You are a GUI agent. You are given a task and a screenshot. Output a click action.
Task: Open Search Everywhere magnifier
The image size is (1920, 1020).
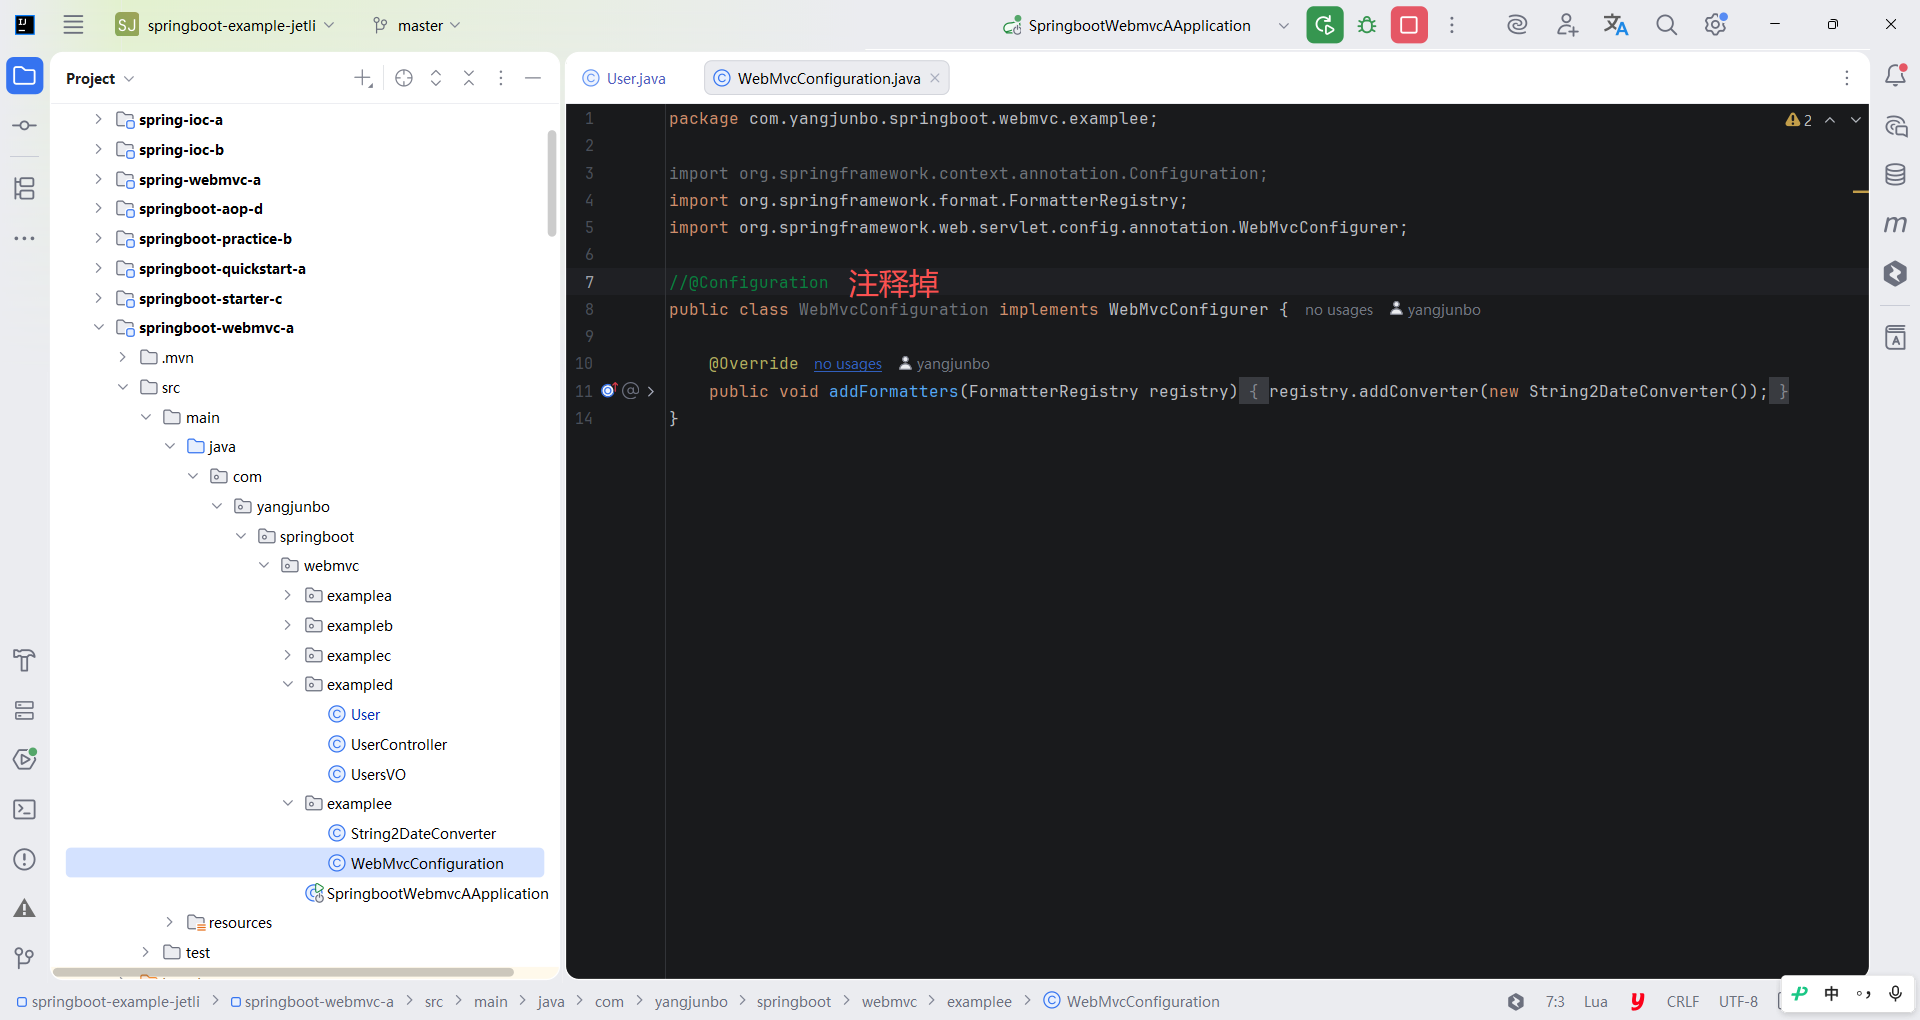1666,25
